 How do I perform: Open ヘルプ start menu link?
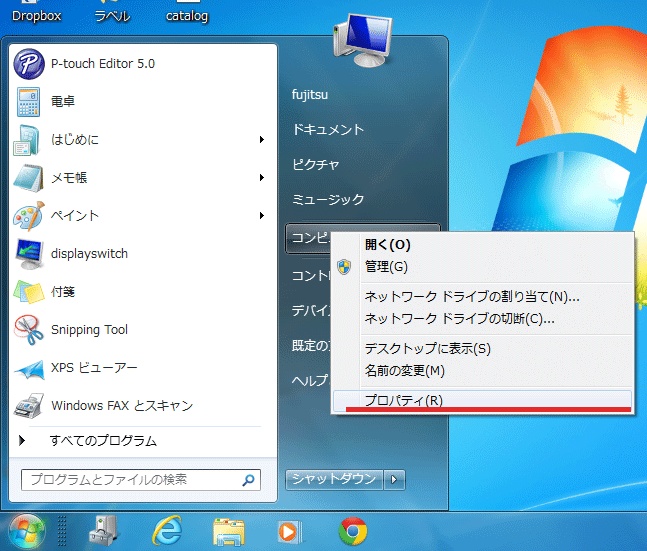click(x=310, y=380)
